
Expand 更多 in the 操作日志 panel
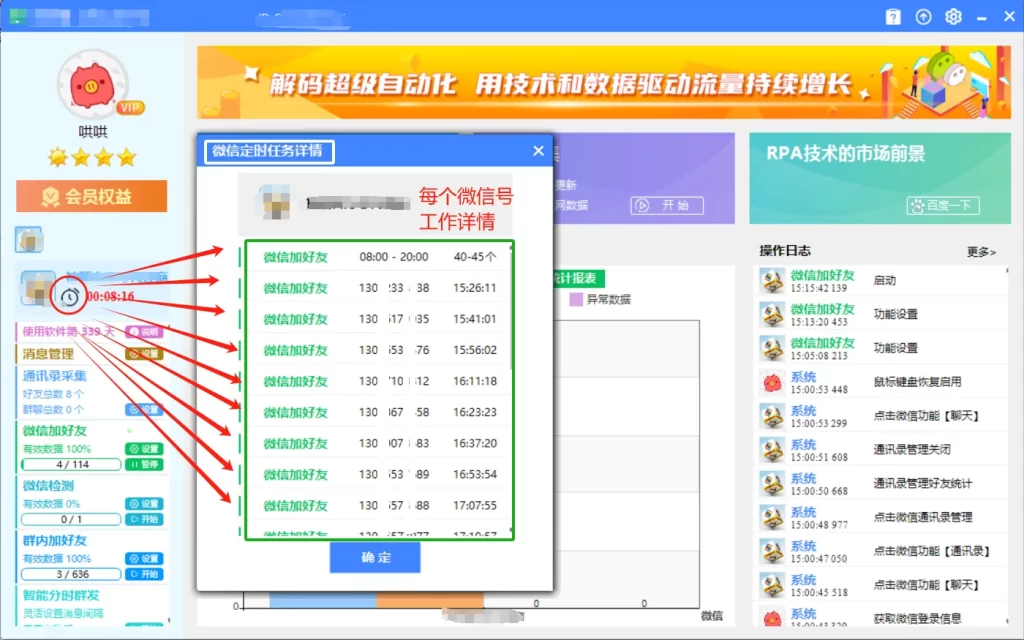[979, 253]
